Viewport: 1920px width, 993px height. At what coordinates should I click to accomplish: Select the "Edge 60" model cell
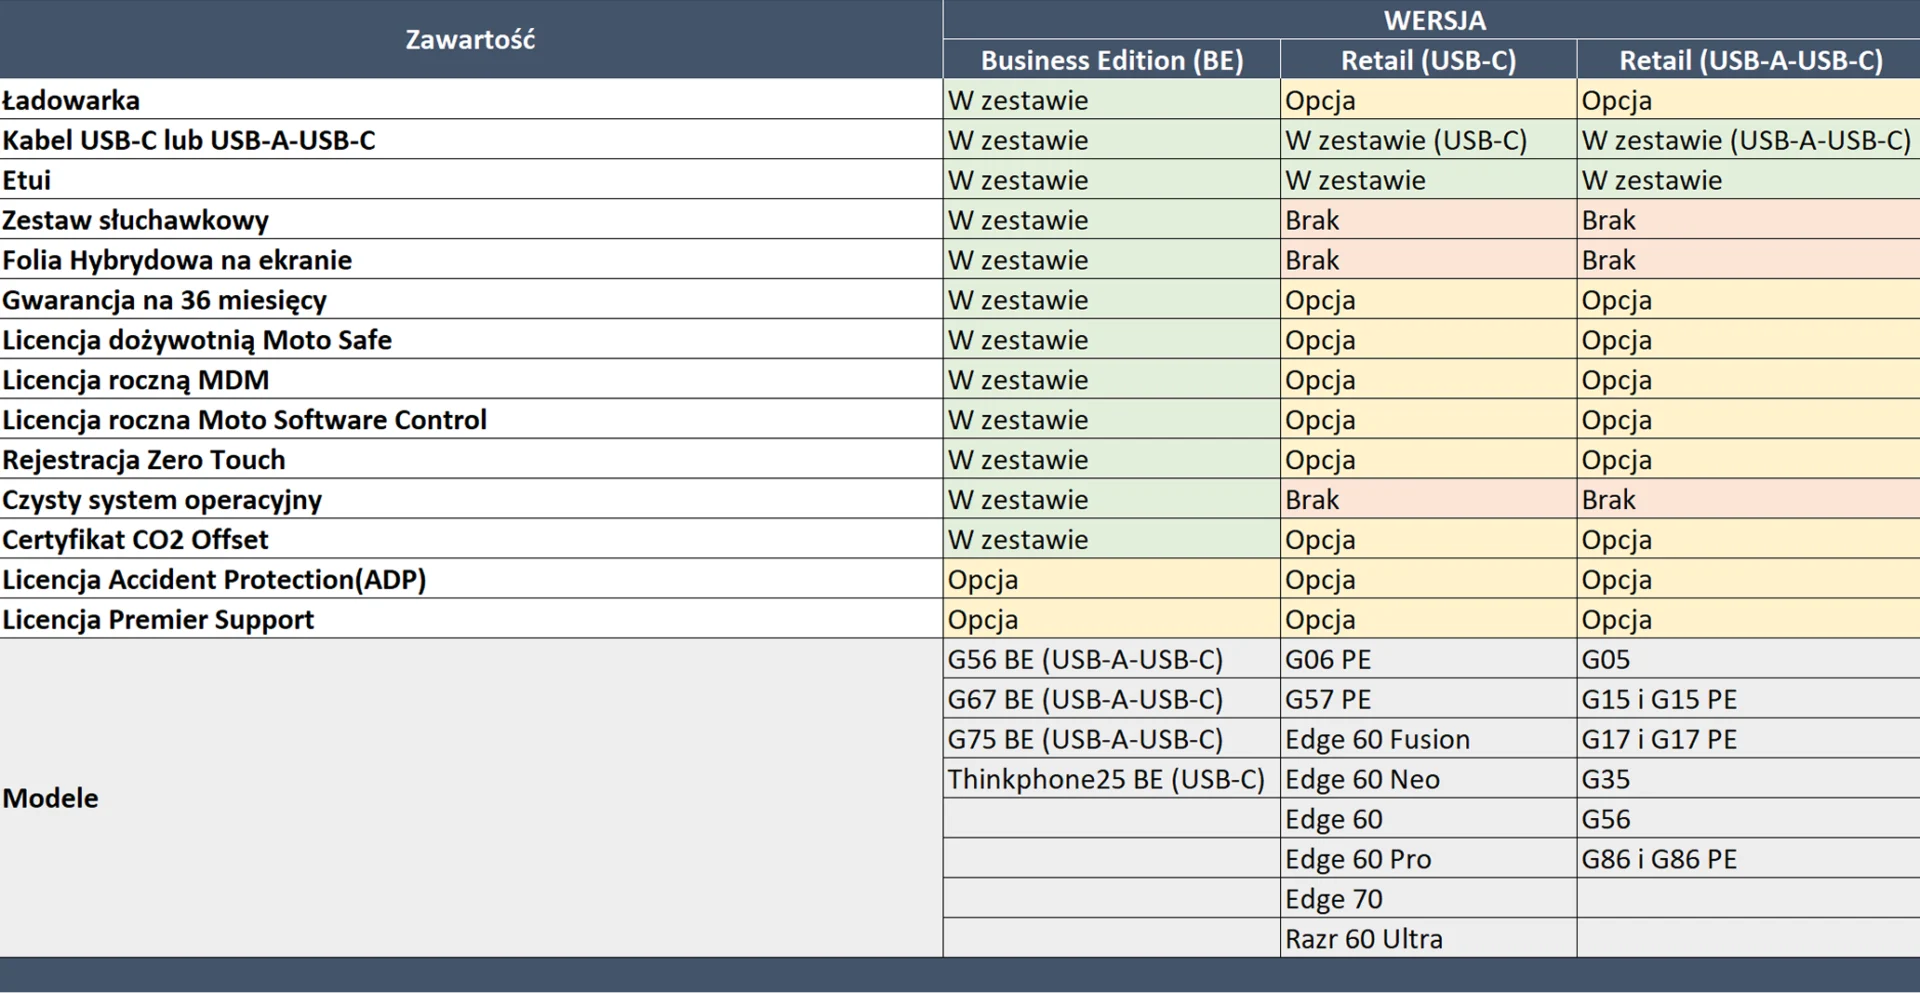click(x=1429, y=820)
